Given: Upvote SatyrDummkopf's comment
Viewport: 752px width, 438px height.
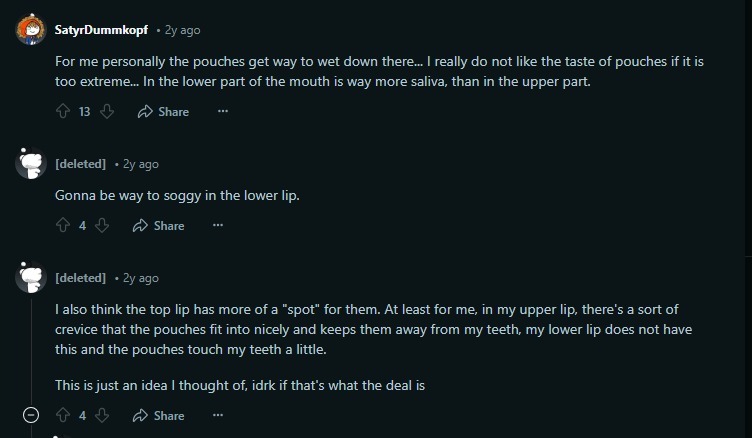Looking at the screenshot, I should (63, 112).
